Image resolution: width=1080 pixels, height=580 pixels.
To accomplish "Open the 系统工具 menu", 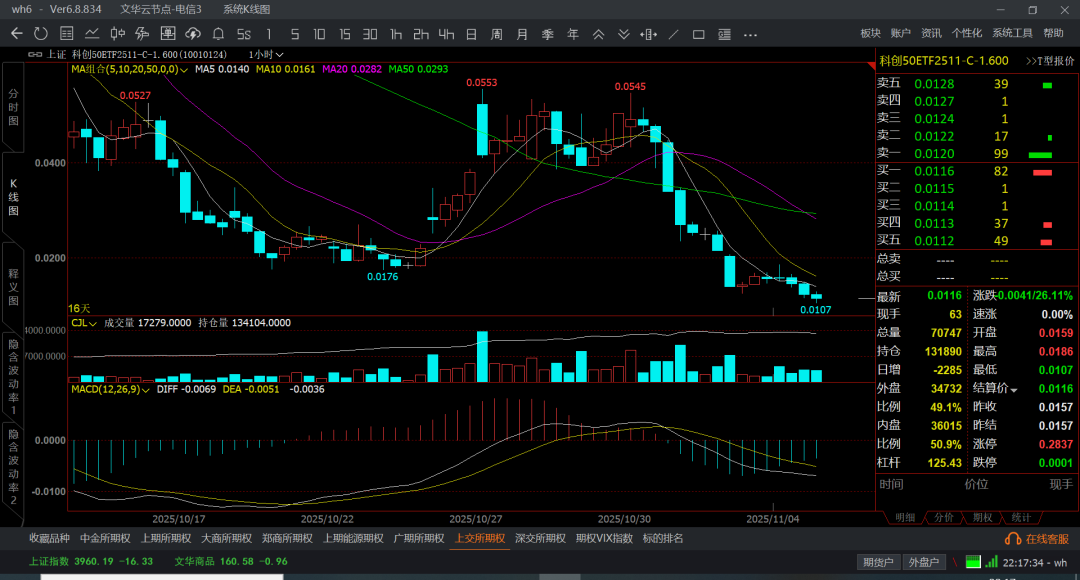I will [1012, 34].
